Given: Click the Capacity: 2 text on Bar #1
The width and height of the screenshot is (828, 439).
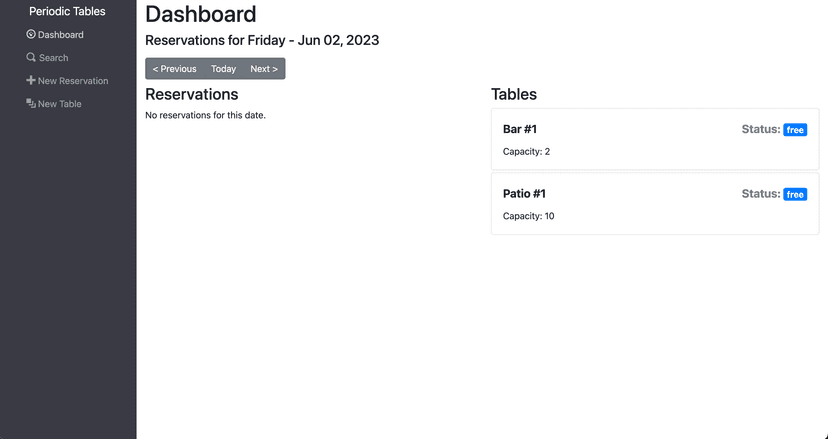Looking at the screenshot, I should (x=526, y=152).
